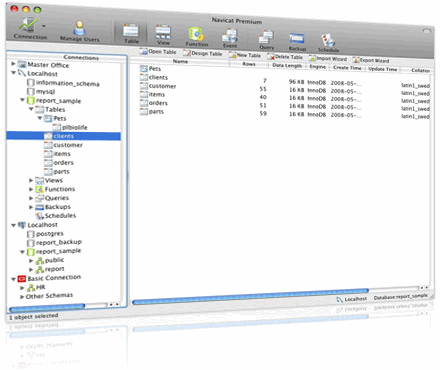Image resolution: width=440 pixels, height=370 pixels.
Task: Select the Schedules node
Action: click(56, 216)
